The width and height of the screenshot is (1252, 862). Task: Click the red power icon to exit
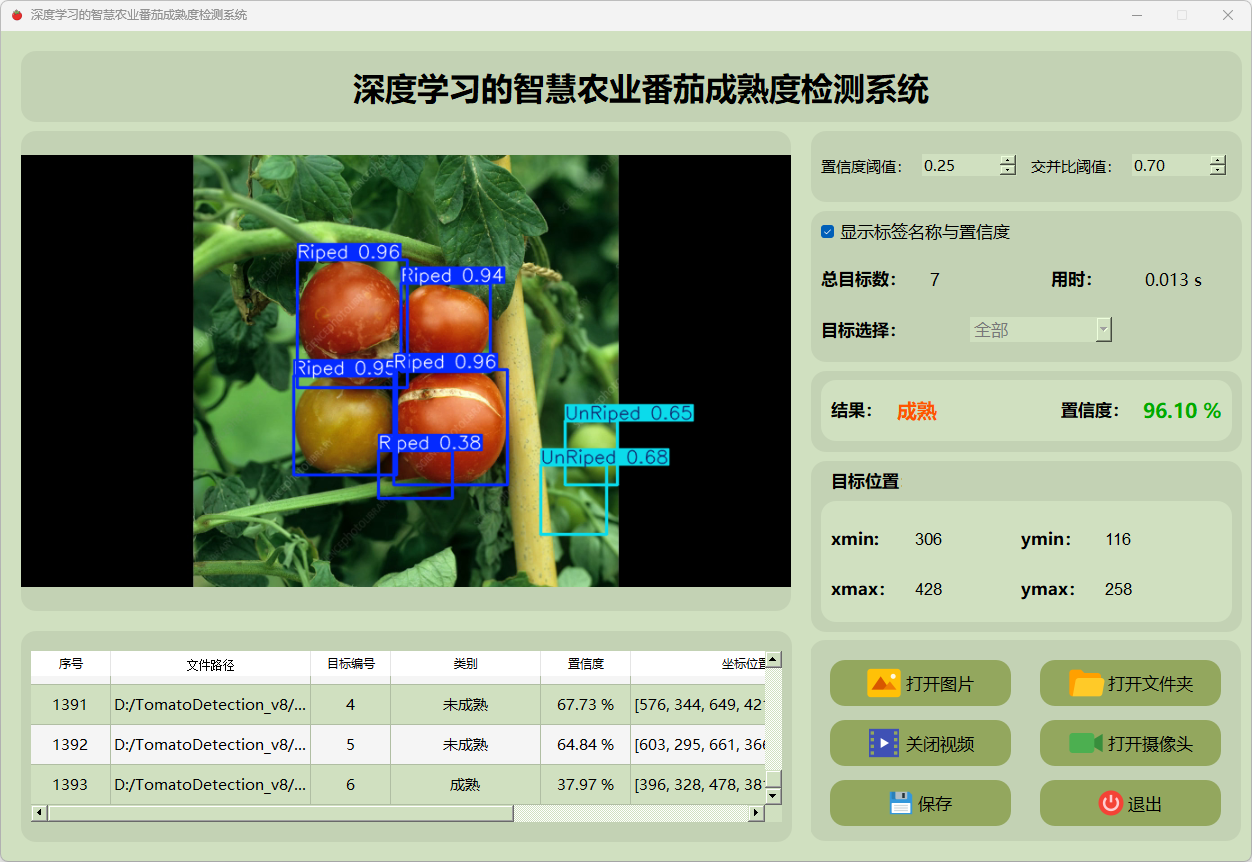click(1110, 803)
